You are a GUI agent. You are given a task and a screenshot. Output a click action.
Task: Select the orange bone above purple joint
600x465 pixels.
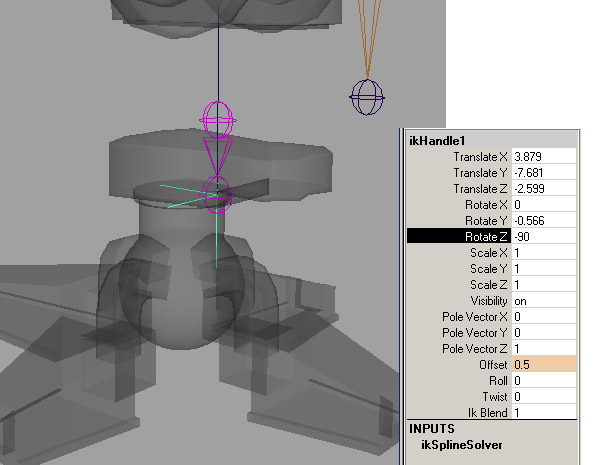coord(368,38)
